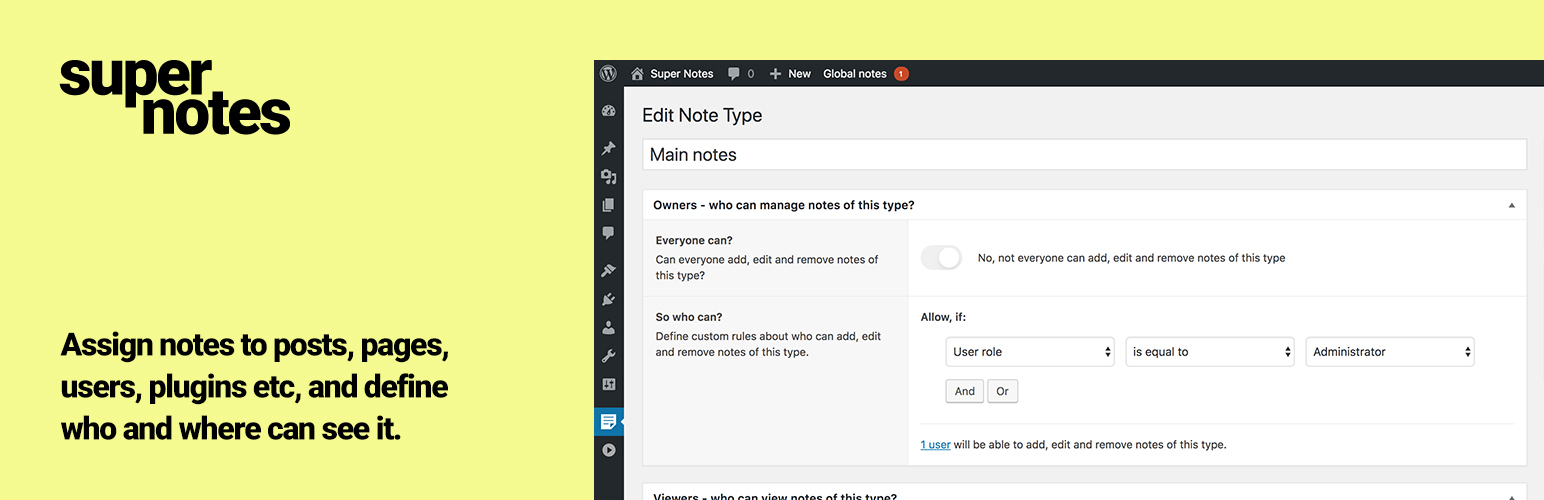1544x500 pixels.
Task: Click the 'Everyone can?' label
Action: (694, 241)
